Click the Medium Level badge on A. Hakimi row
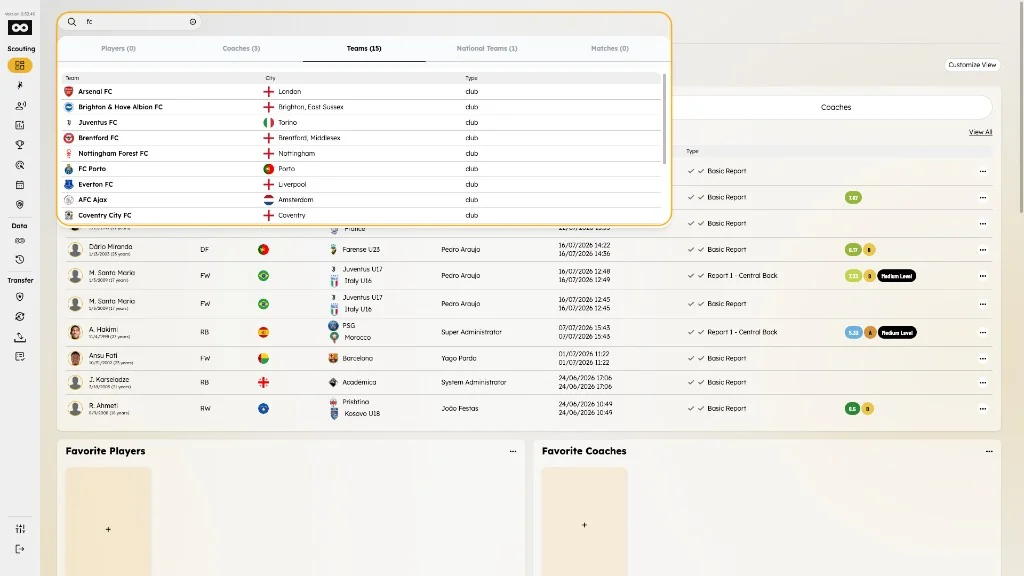This screenshot has height=576, width=1024. tap(897, 332)
